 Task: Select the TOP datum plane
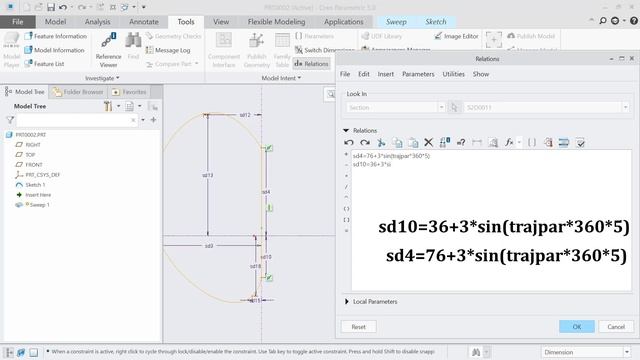coord(25,155)
